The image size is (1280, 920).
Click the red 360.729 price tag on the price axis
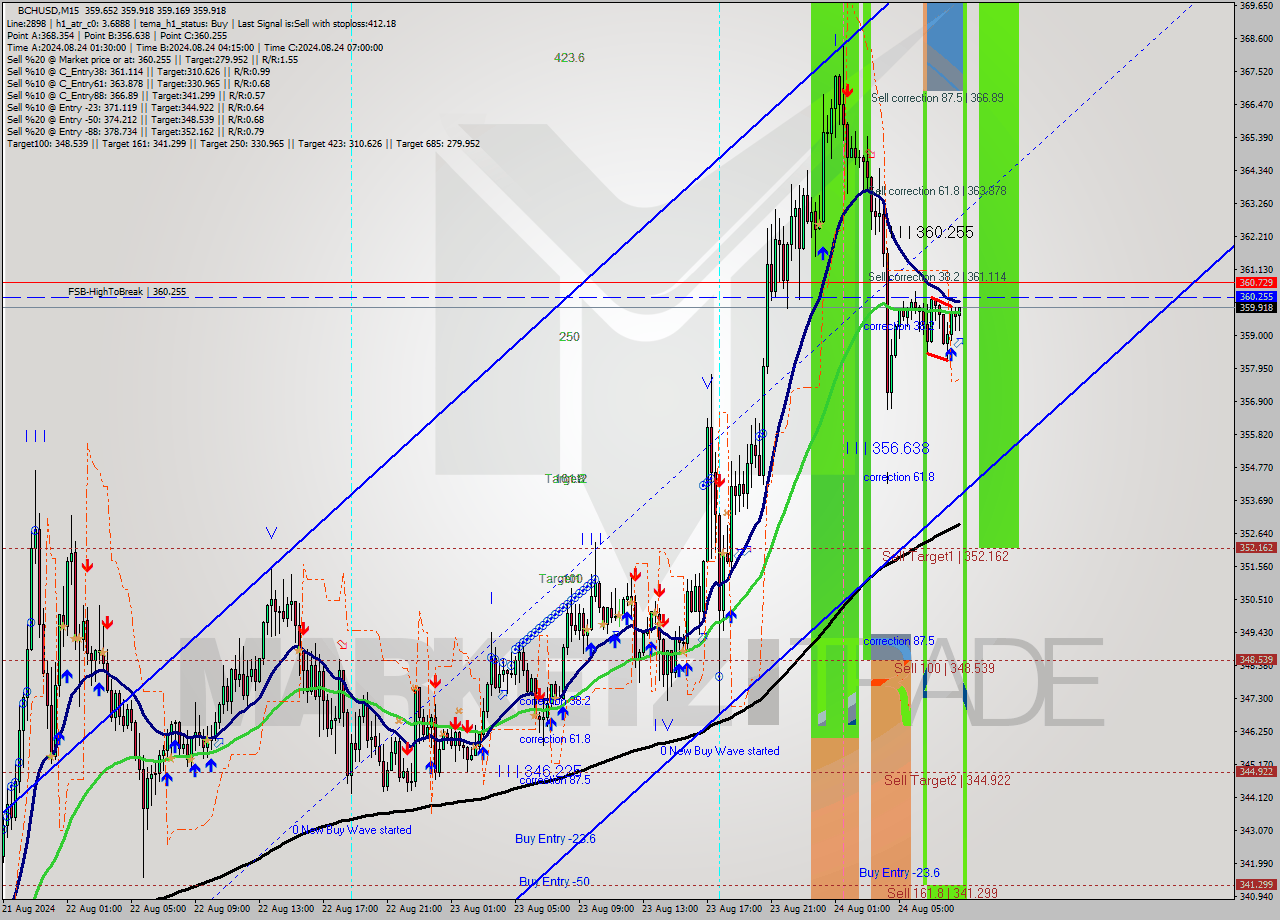[x=1256, y=283]
